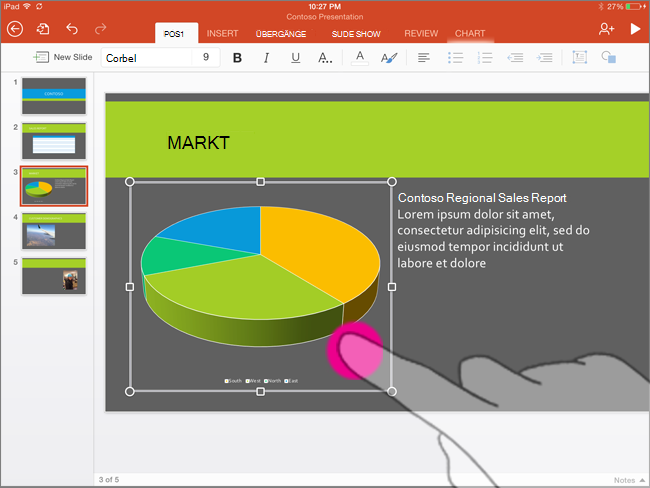The width and height of the screenshot is (650, 488).
Task: Click left-middle chart resize handle
Action: [130, 287]
